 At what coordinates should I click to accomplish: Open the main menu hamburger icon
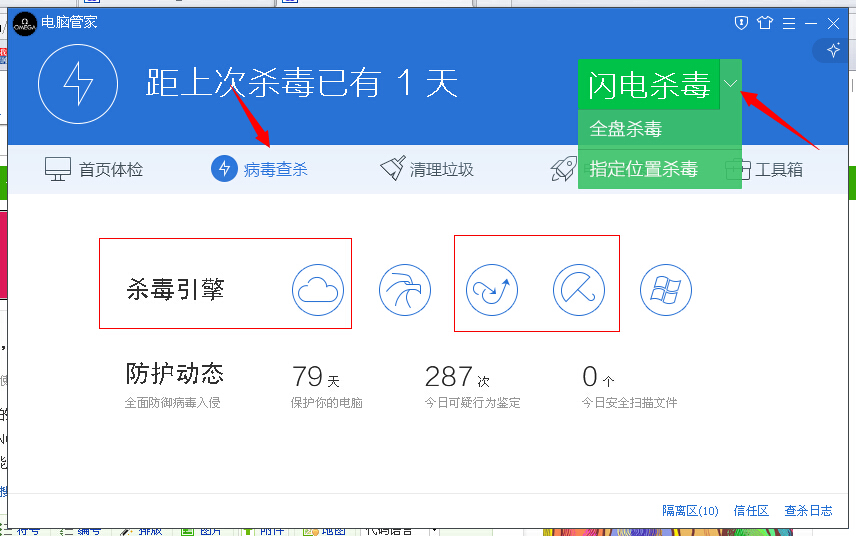789,23
